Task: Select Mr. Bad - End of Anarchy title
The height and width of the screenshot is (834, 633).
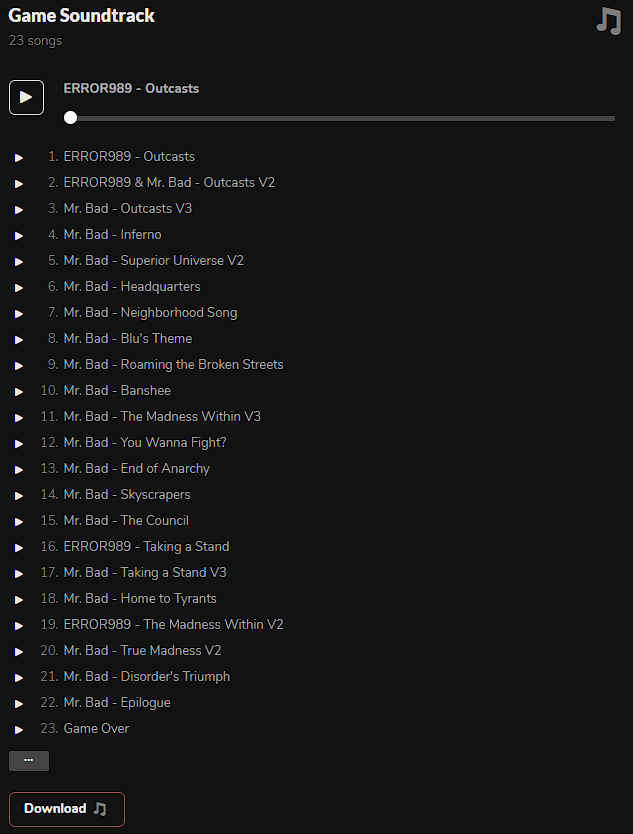Action: coord(137,469)
